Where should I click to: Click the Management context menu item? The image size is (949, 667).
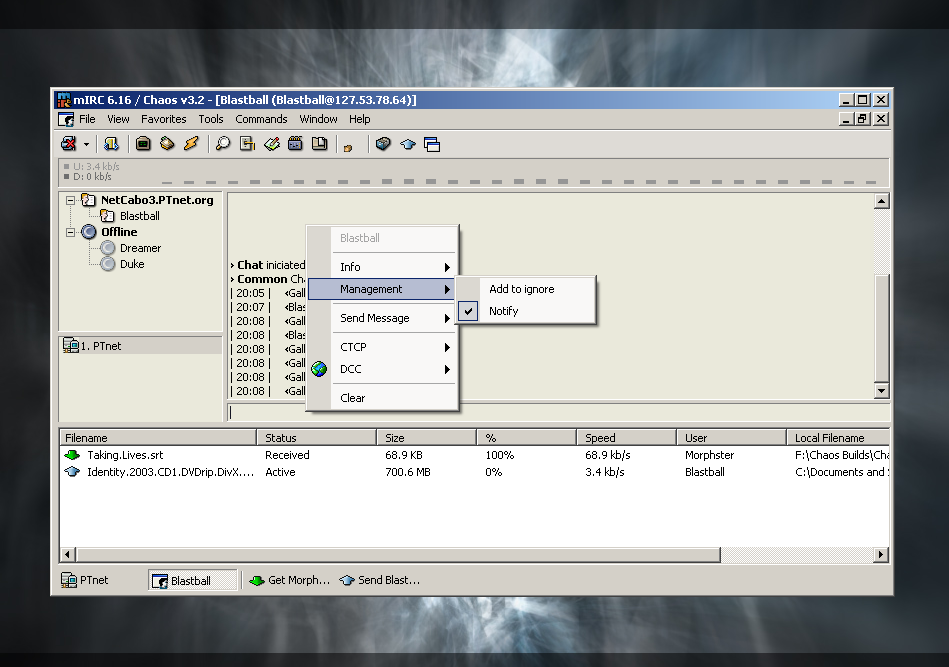[x=381, y=289]
